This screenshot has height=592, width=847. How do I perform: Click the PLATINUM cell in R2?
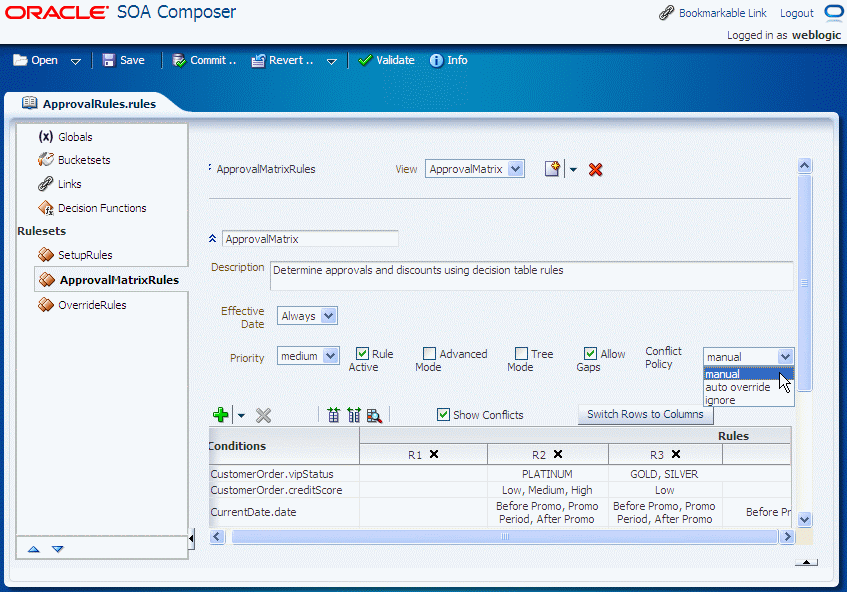(548, 474)
